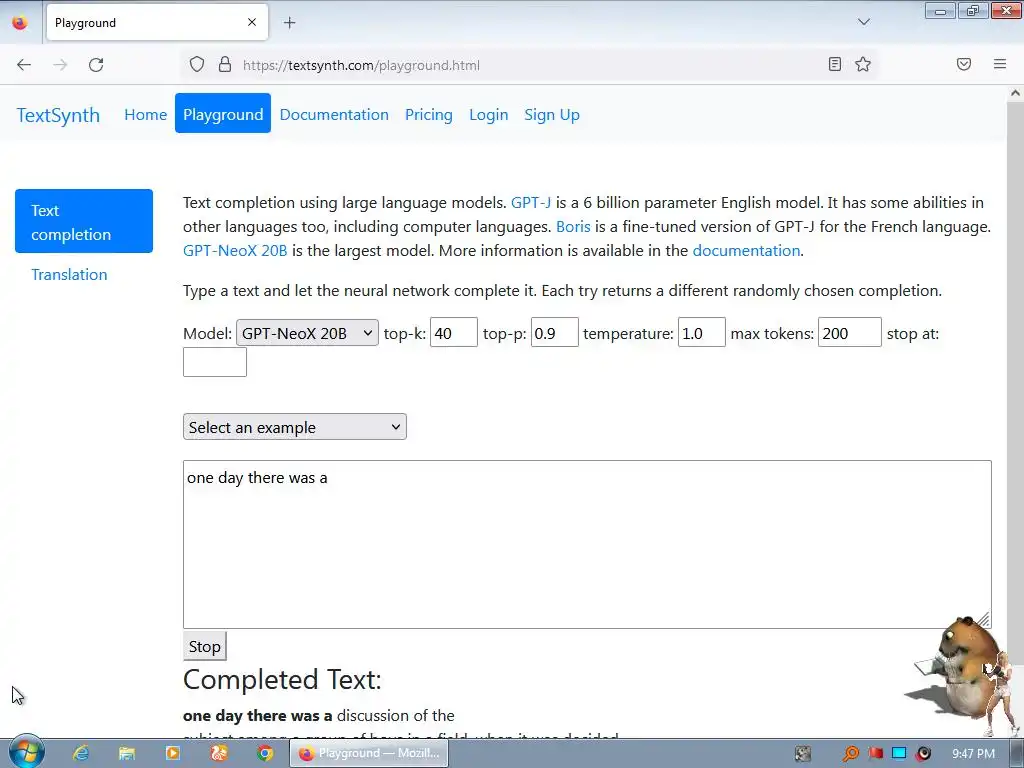Image resolution: width=1024 pixels, height=768 pixels.
Task: Select the Text completion sidebar tab
Action: coord(84,221)
